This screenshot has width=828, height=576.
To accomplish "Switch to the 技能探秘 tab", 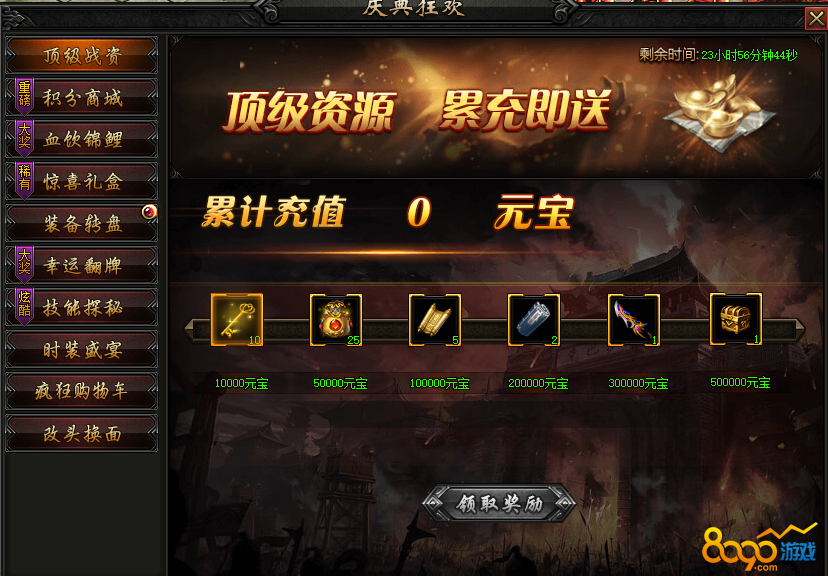I will click(82, 307).
